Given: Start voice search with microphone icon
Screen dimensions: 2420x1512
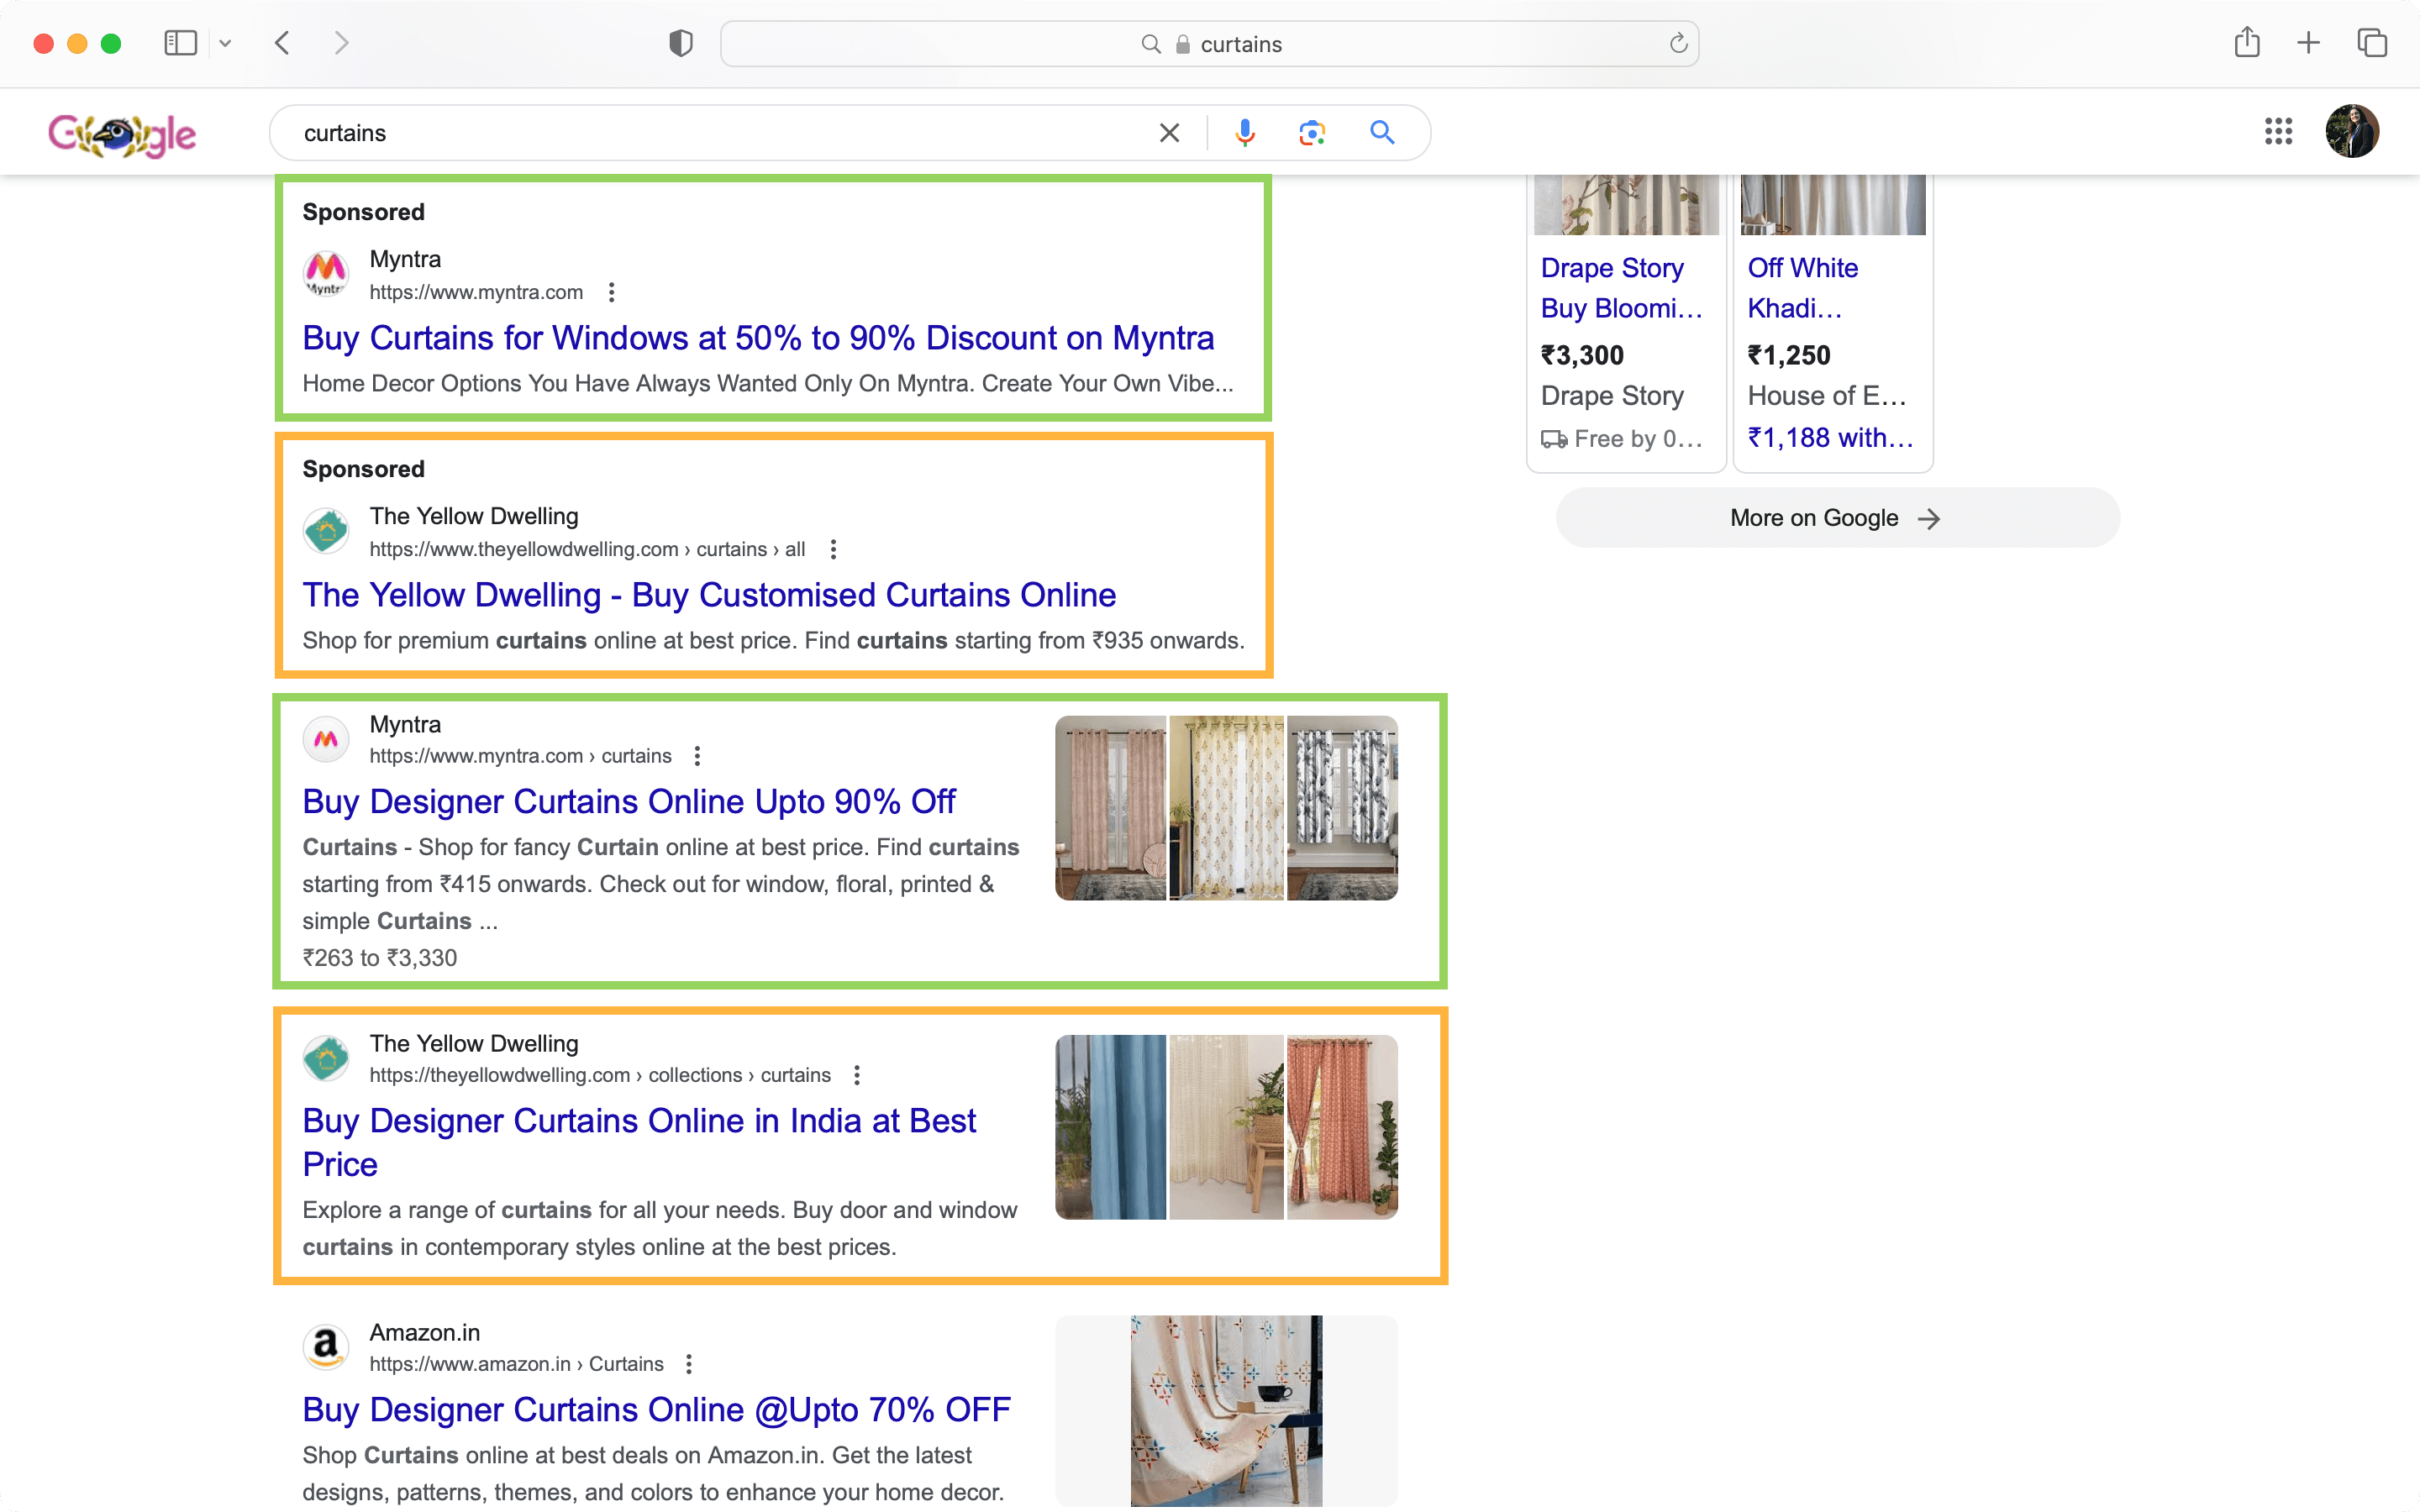Looking at the screenshot, I should [1244, 133].
